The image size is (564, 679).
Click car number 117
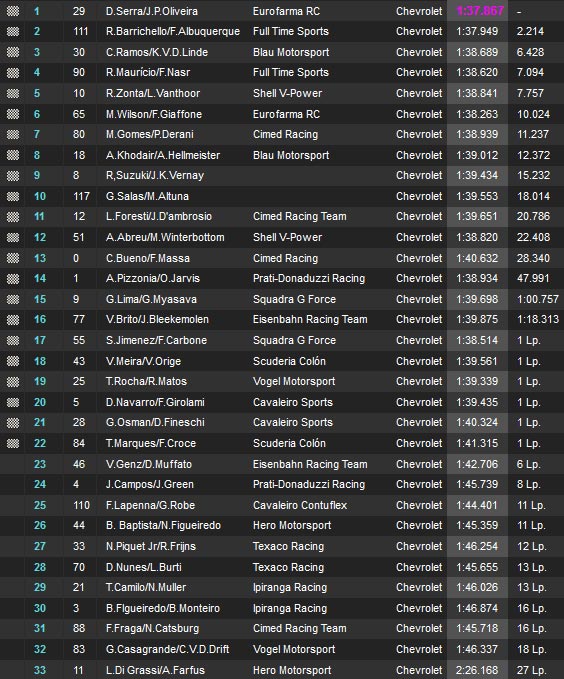pos(81,196)
